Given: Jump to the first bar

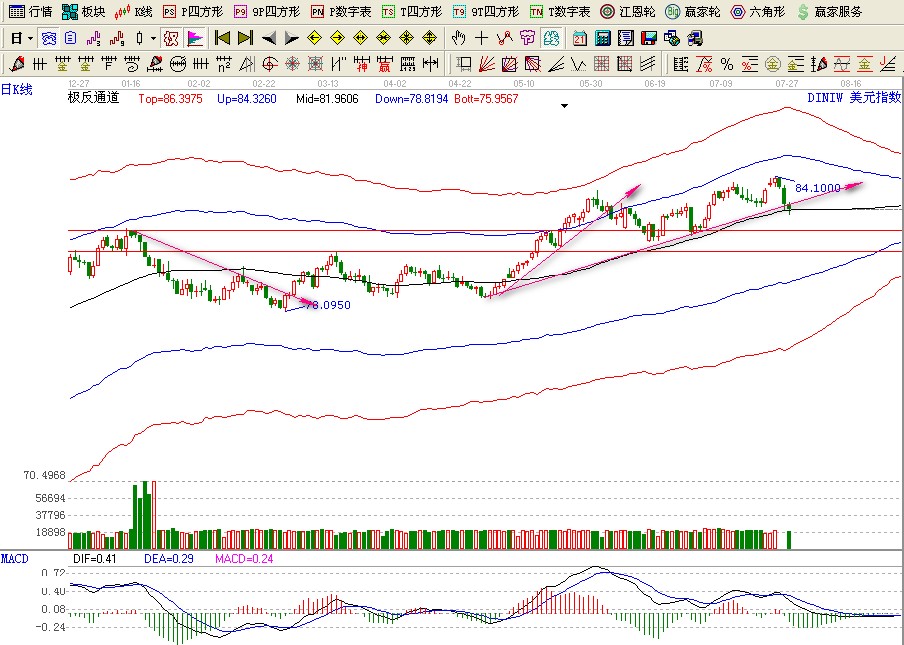Looking at the screenshot, I should coord(222,39).
